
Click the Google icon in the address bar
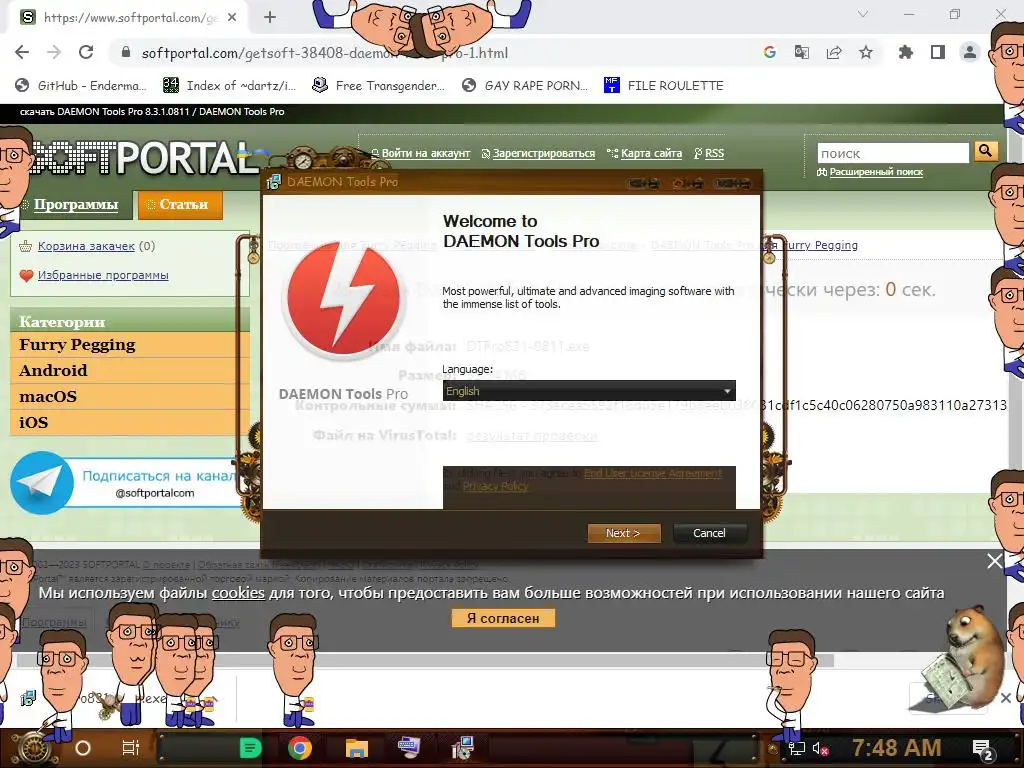coord(770,52)
